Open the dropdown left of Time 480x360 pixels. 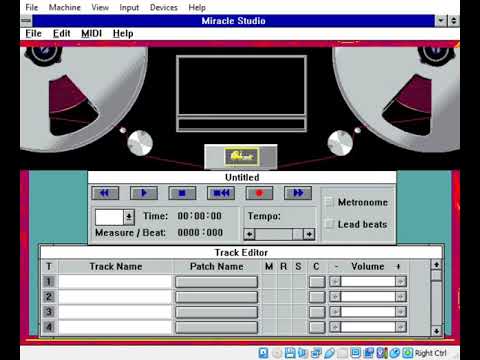(x=129, y=217)
